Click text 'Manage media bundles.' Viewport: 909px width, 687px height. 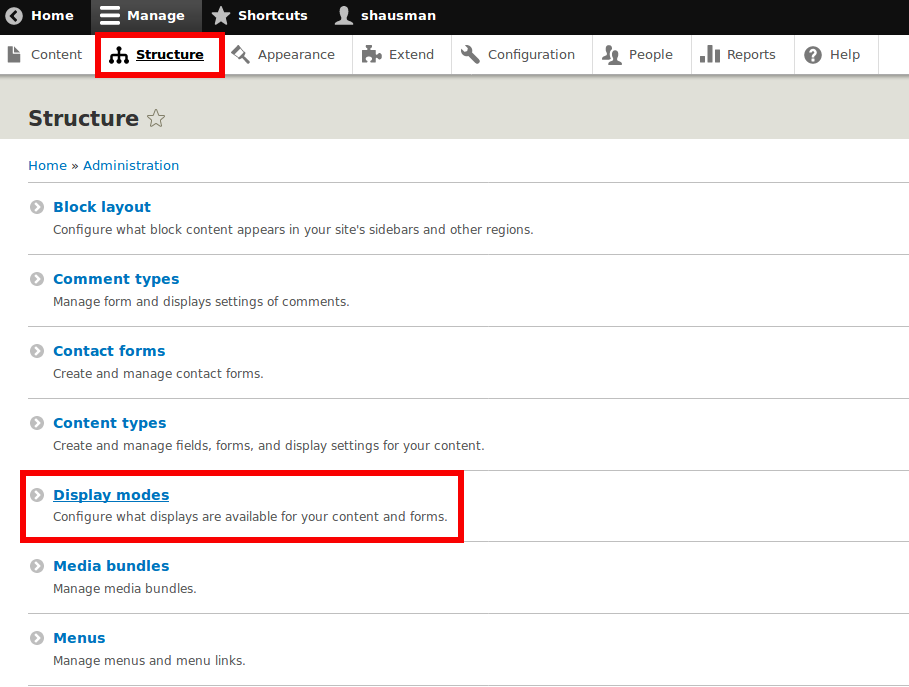(x=125, y=588)
